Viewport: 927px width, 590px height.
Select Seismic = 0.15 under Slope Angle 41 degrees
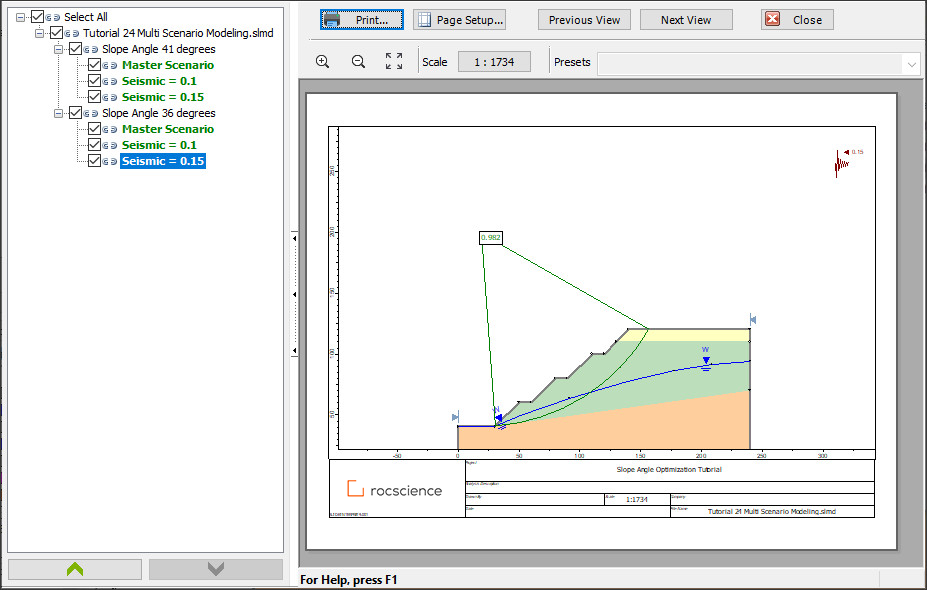pos(163,97)
